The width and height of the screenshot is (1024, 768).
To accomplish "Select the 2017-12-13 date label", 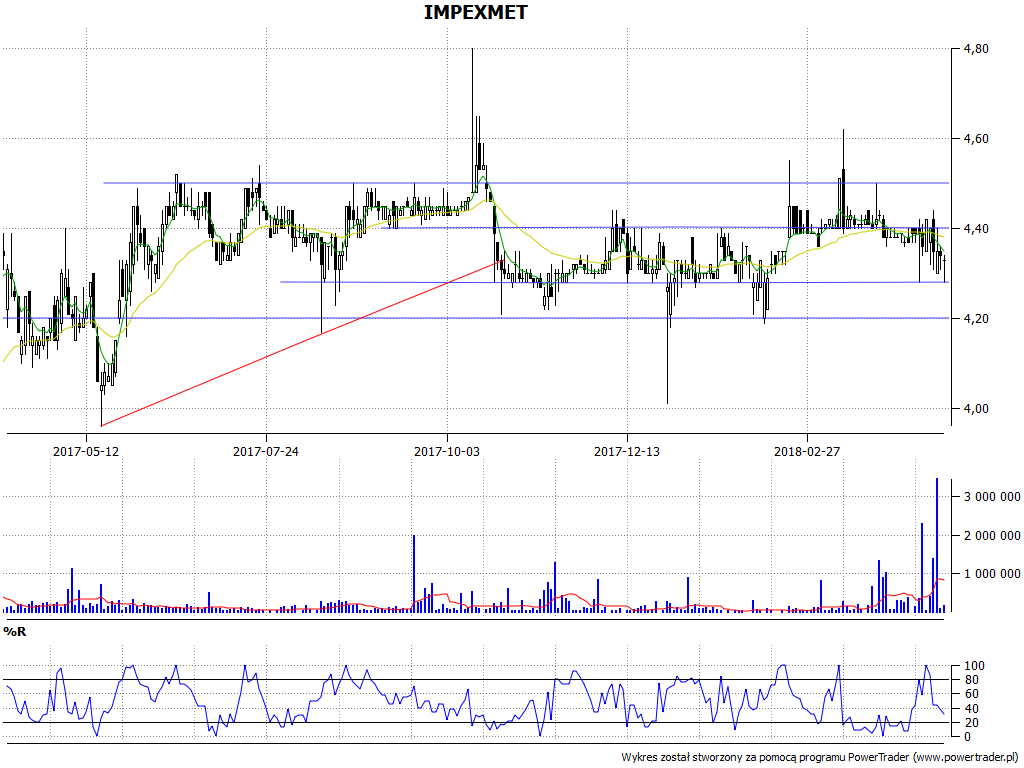I will (x=627, y=451).
